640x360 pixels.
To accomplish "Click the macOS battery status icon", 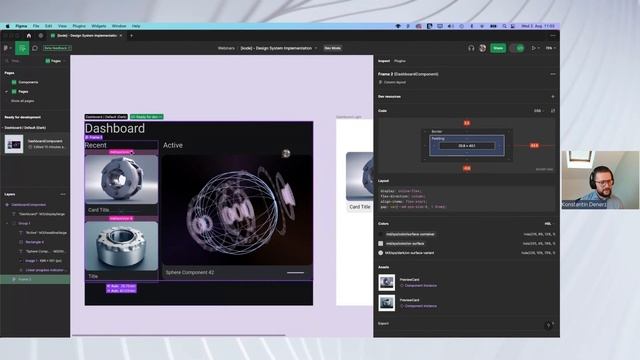I will [x=493, y=26].
